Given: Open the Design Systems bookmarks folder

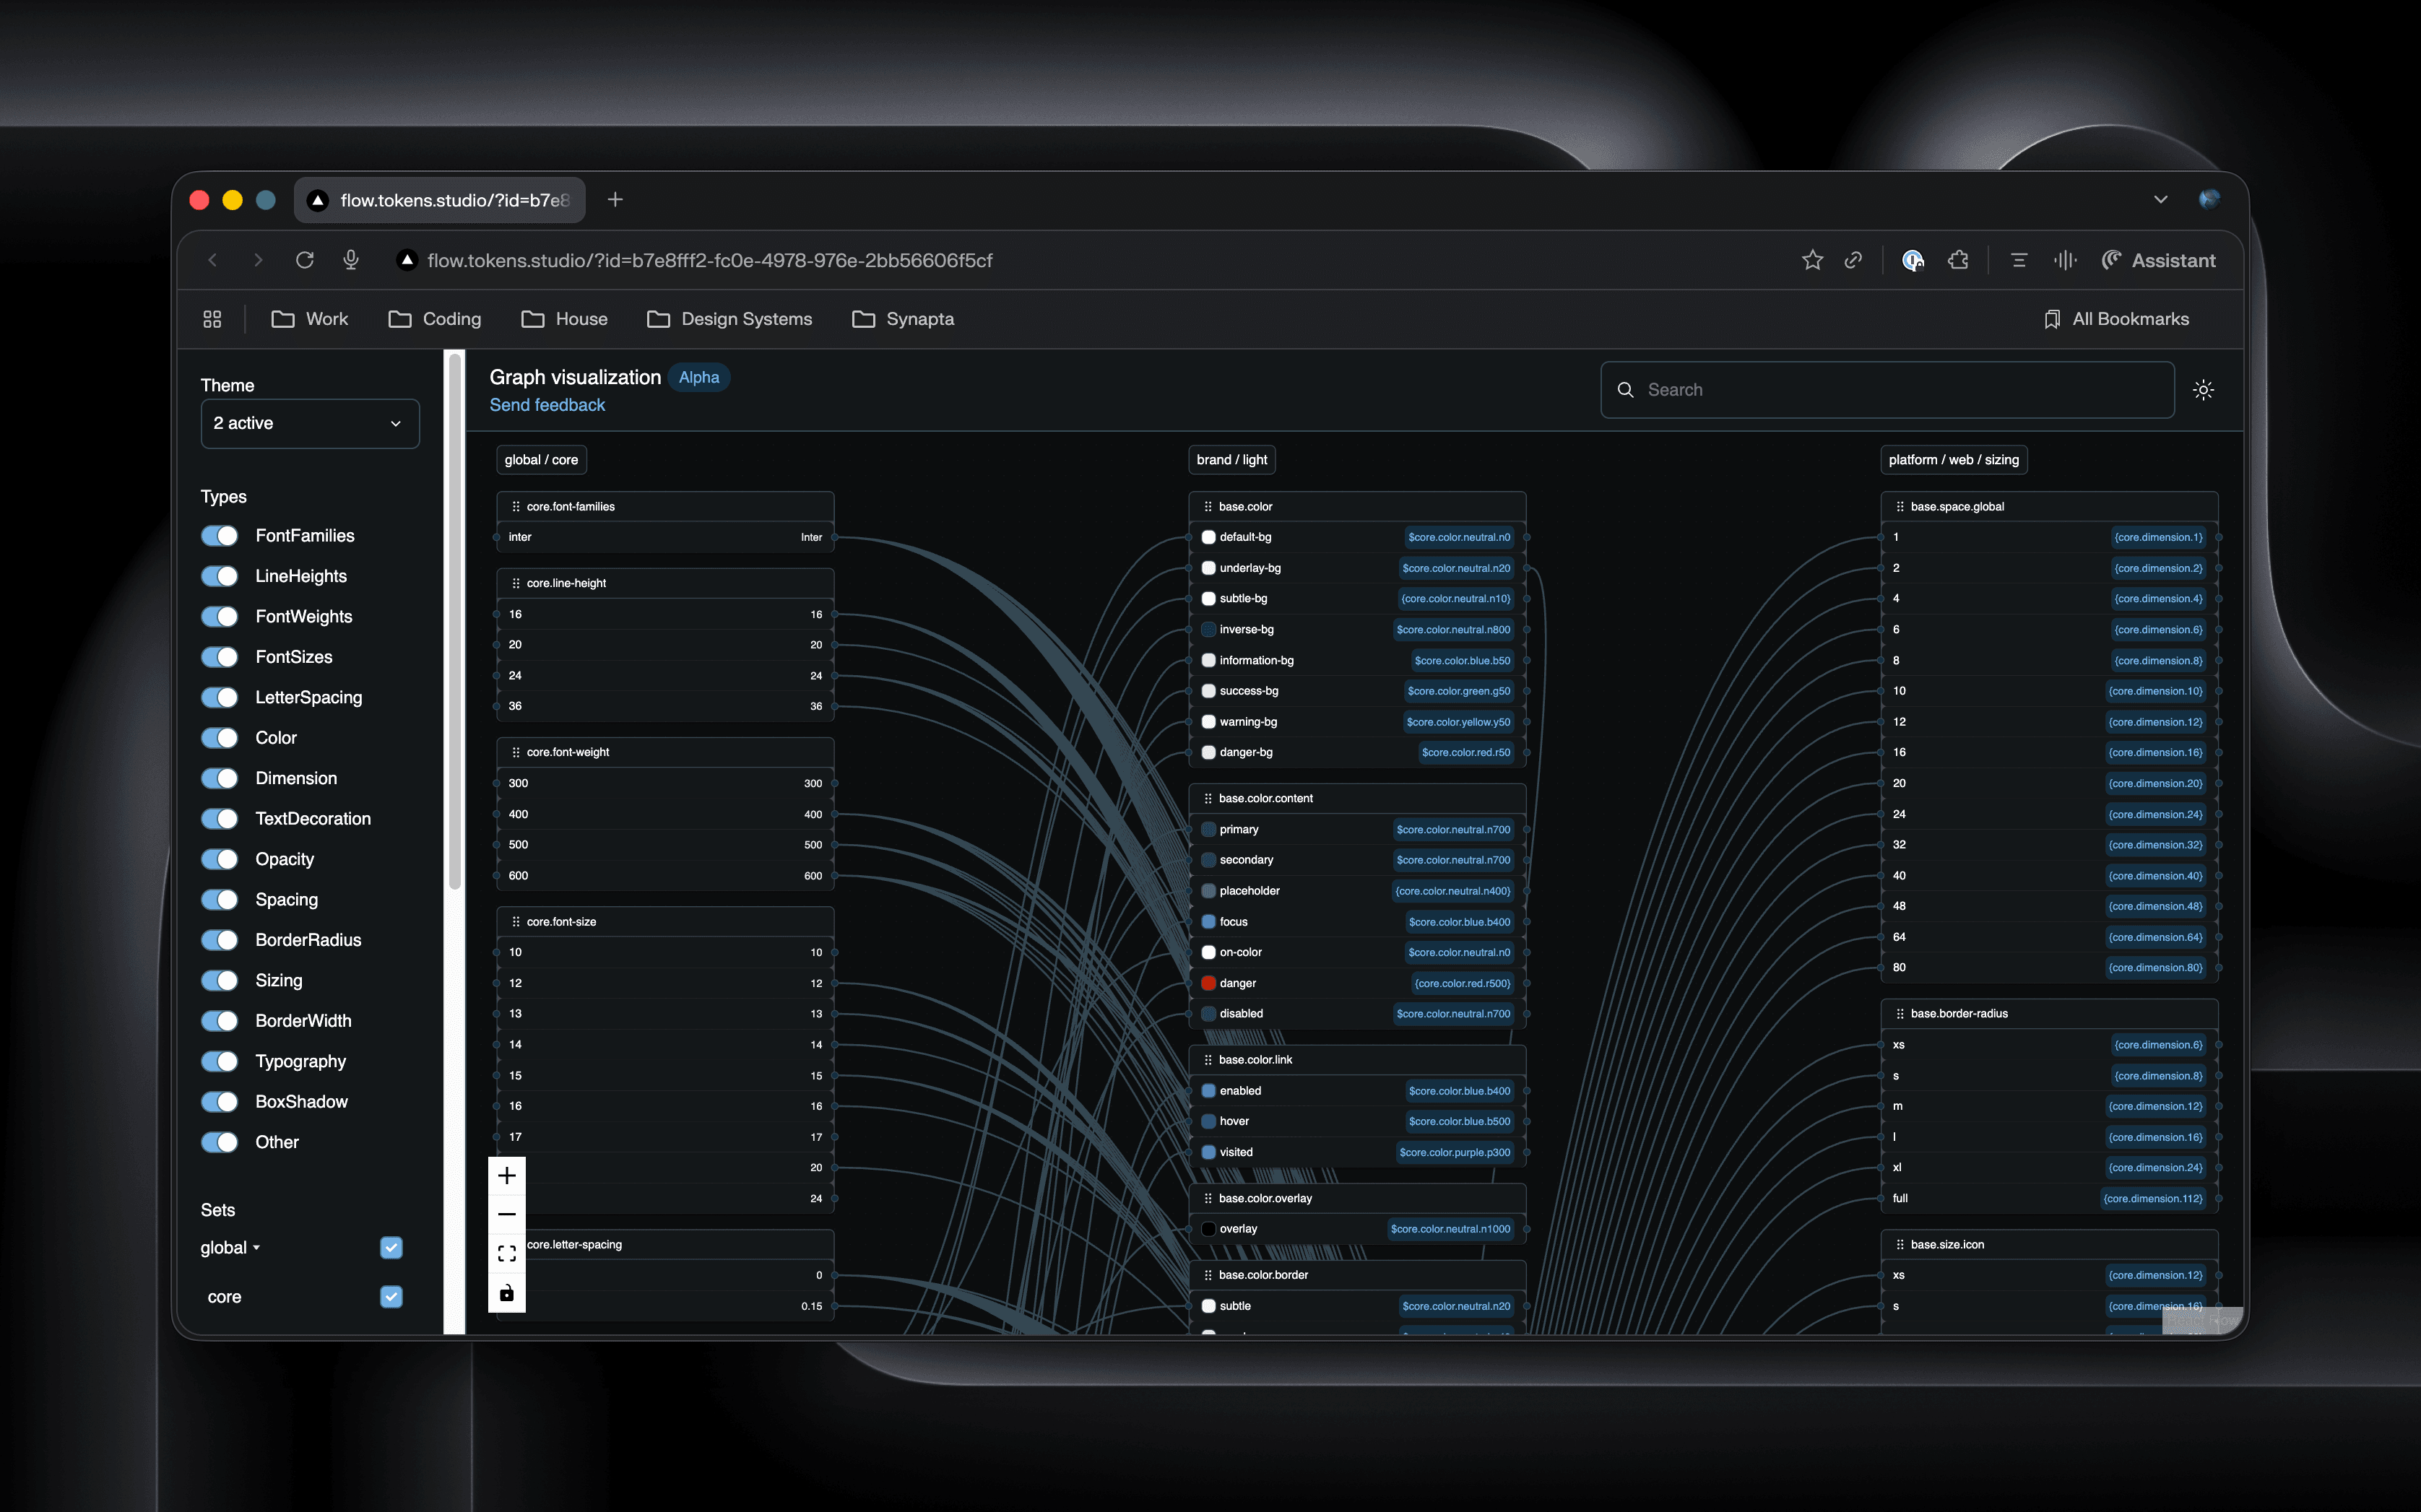Looking at the screenshot, I should [730, 319].
